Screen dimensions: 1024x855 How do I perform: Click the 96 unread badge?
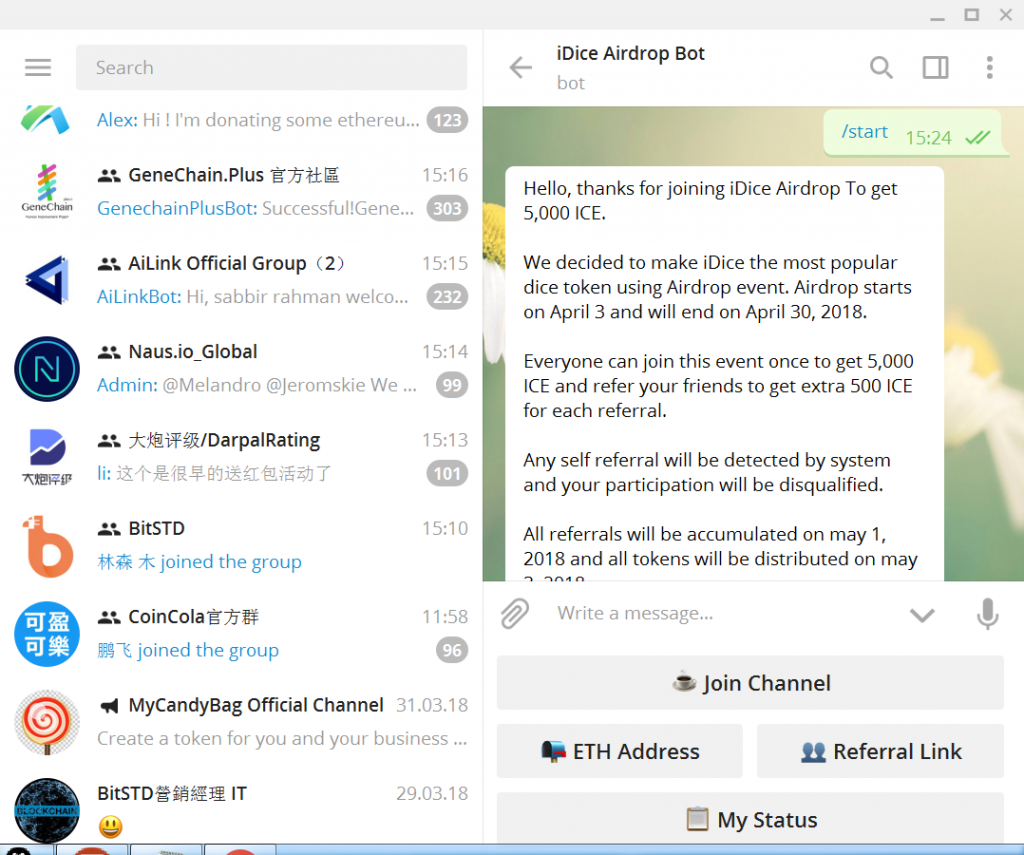tap(452, 651)
